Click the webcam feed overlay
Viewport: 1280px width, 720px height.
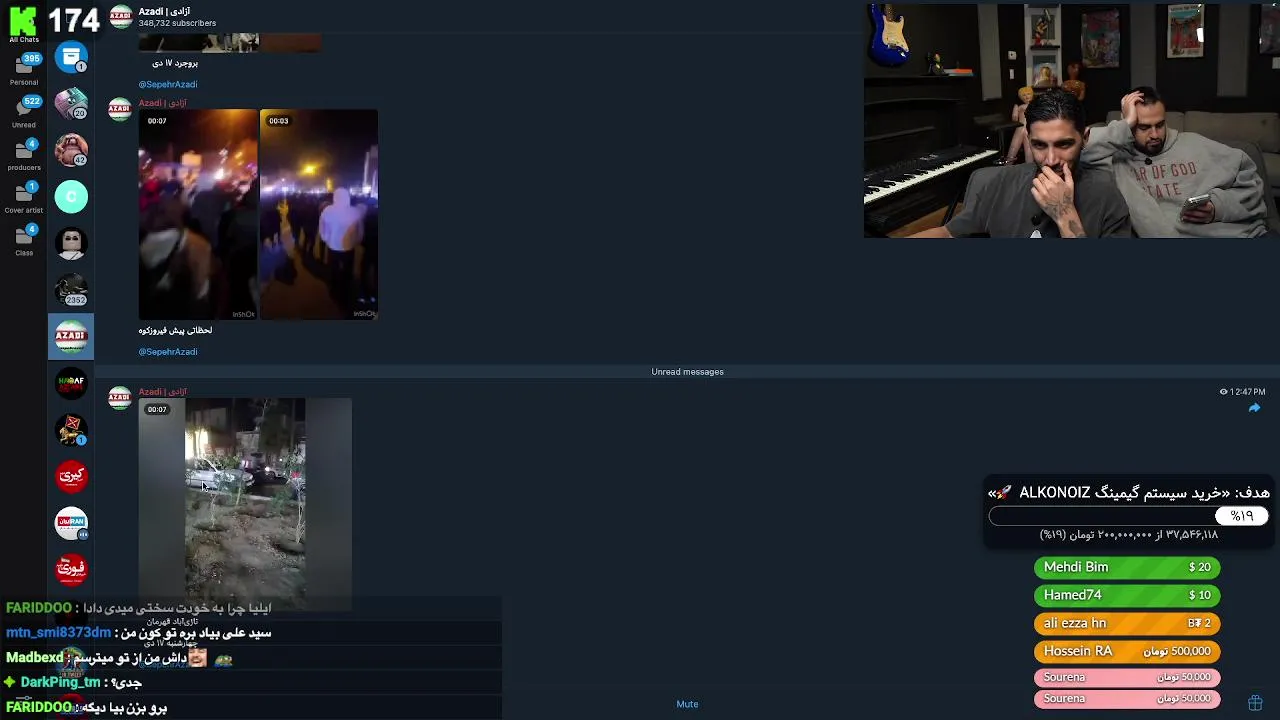(x=1071, y=121)
